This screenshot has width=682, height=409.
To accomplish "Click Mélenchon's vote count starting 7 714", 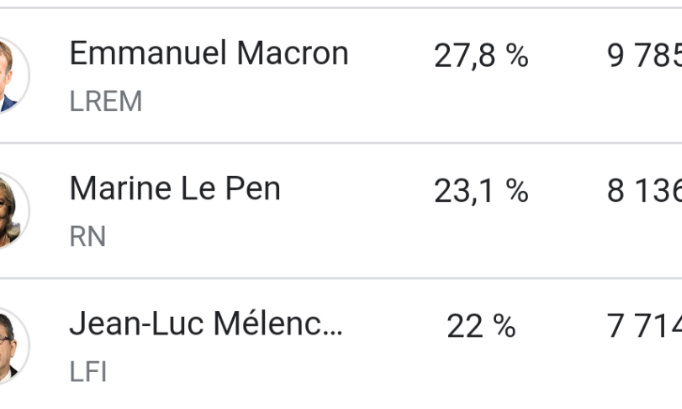I will pos(644,326).
